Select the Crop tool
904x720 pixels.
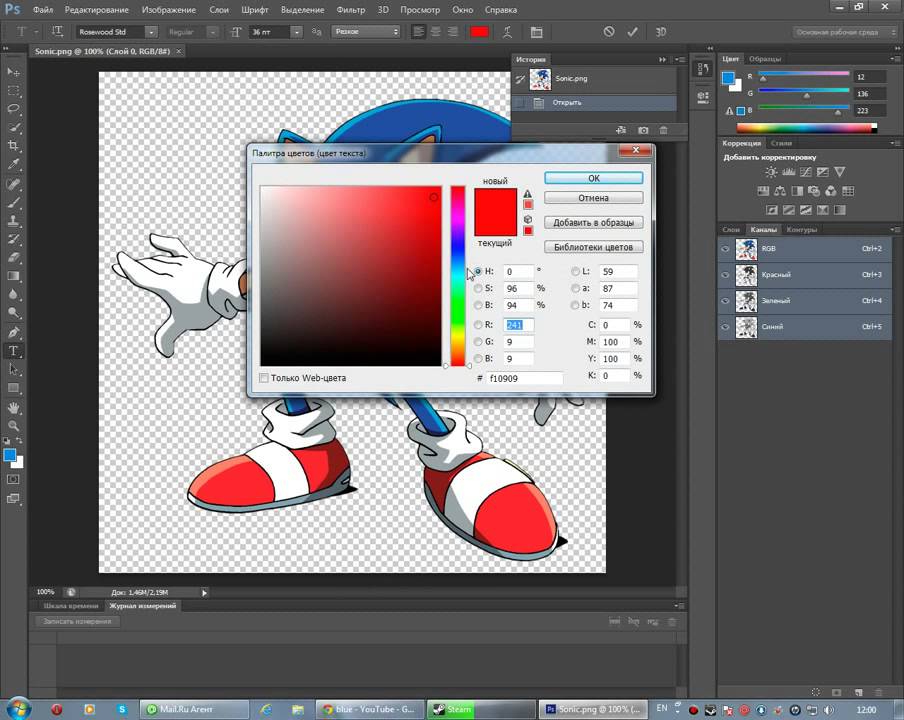[13, 146]
